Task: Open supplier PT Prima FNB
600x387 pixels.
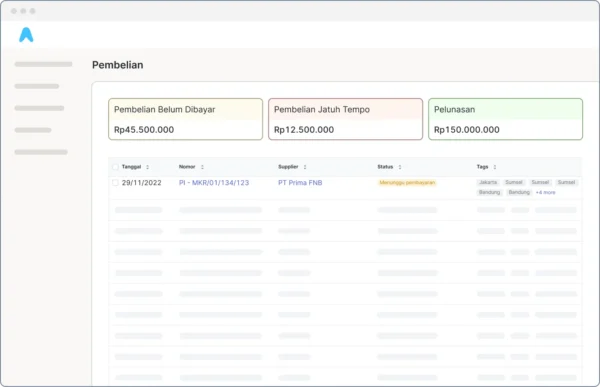Action: (x=300, y=183)
